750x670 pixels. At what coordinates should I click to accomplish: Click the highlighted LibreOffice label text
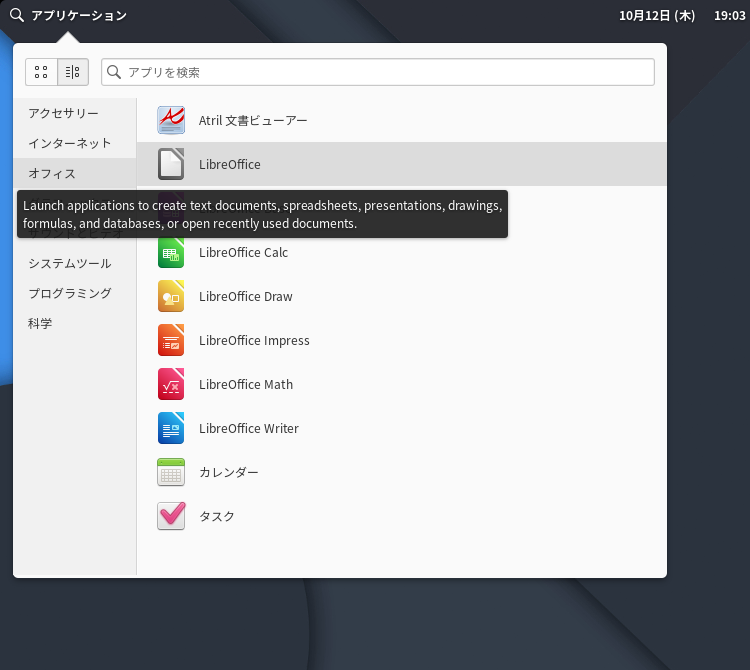point(230,165)
